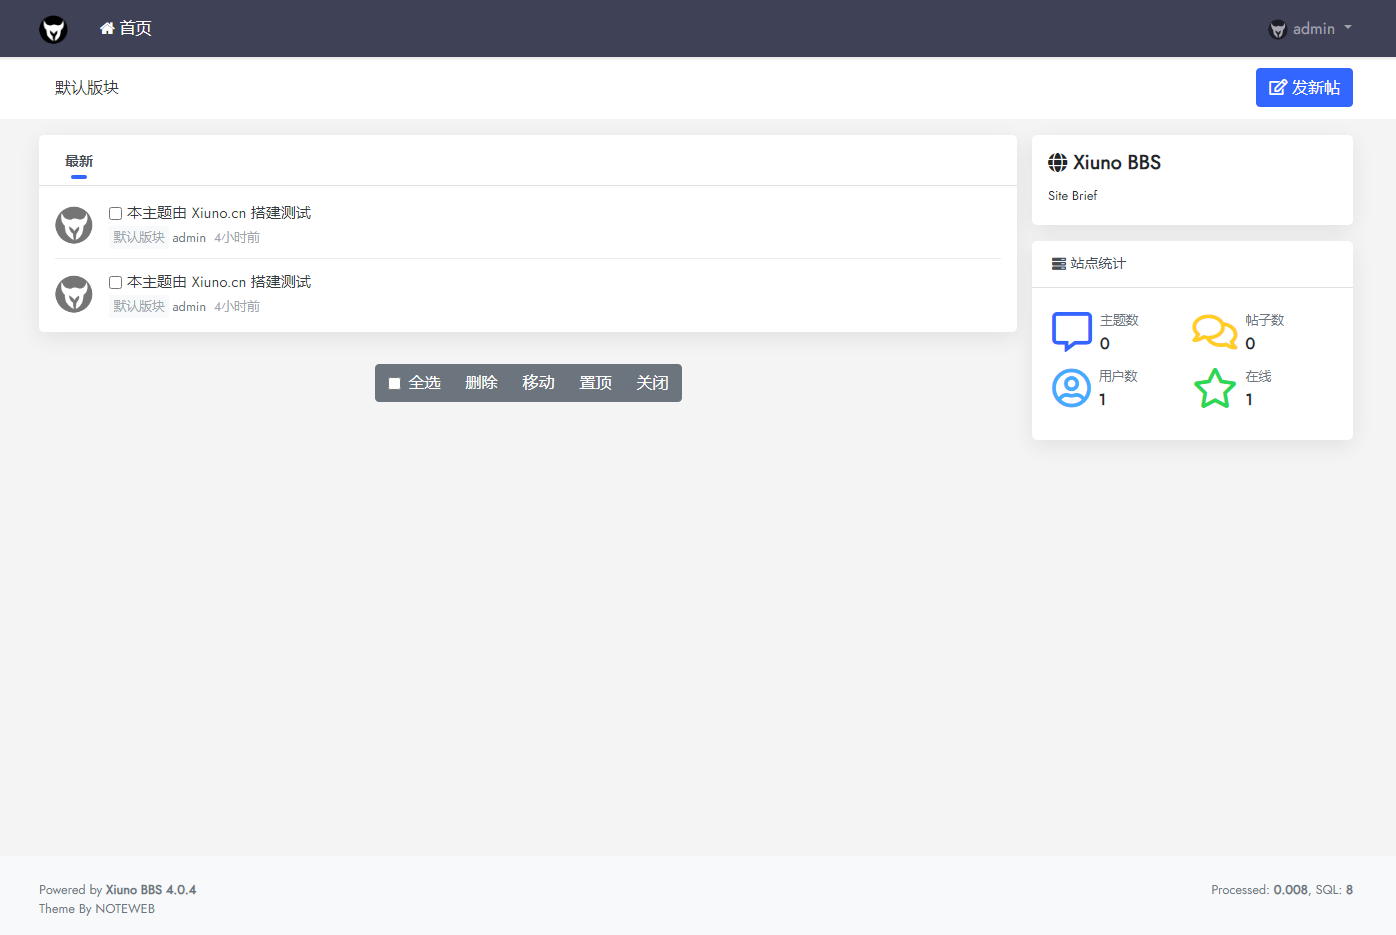The image size is (1396, 935).
Task: Click the 在线 green star icon
Action: click(1215, 388)
